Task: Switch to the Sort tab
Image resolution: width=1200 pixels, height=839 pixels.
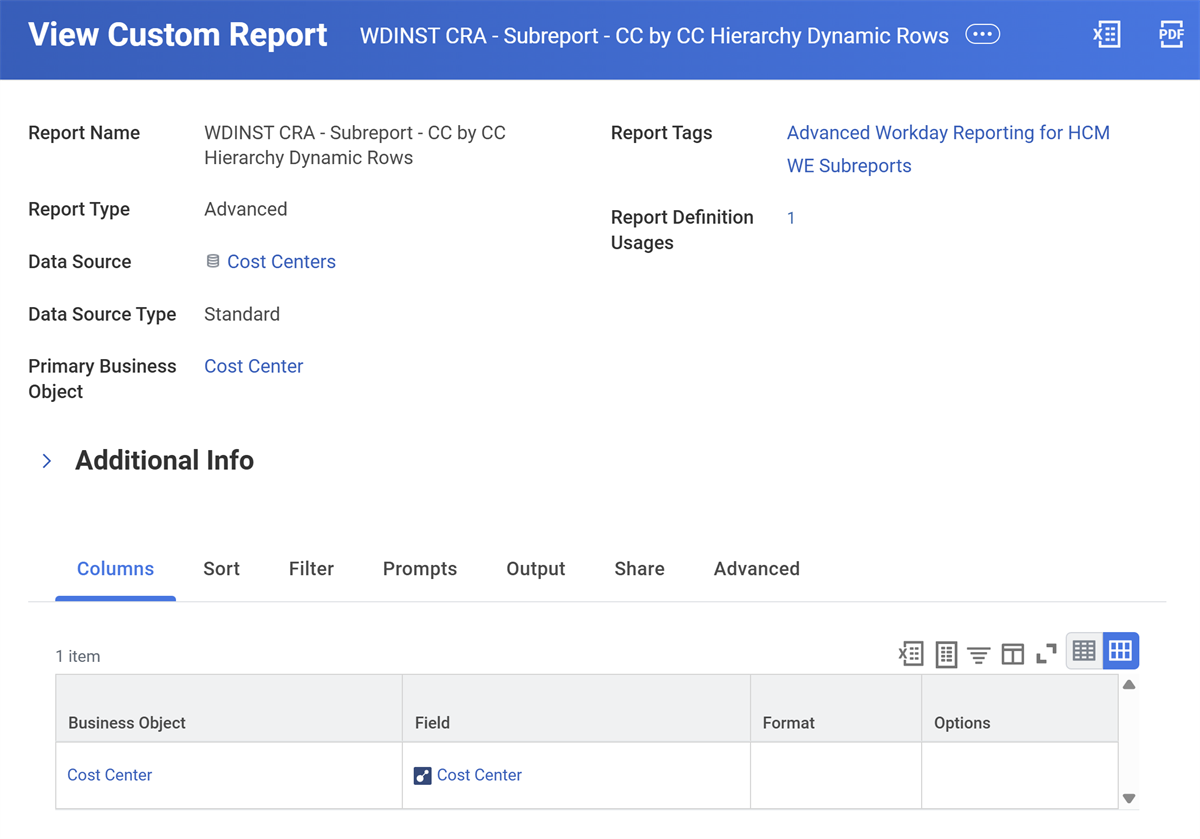Action: tap(221, 569)
